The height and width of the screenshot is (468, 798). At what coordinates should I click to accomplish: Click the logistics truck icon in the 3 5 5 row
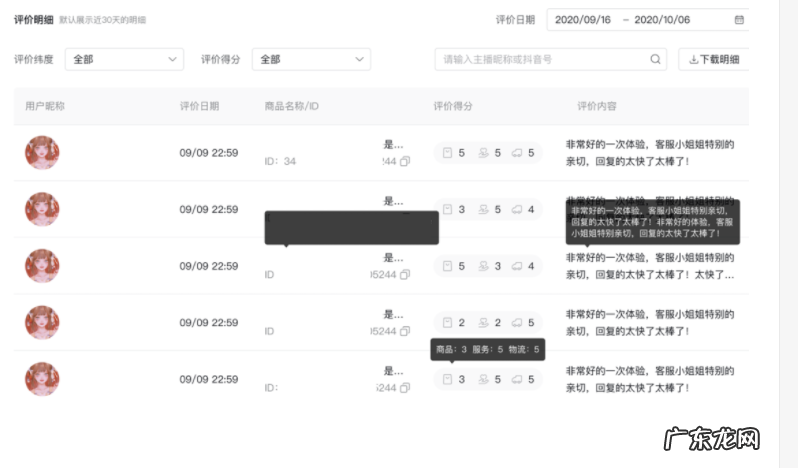point(517,379)
